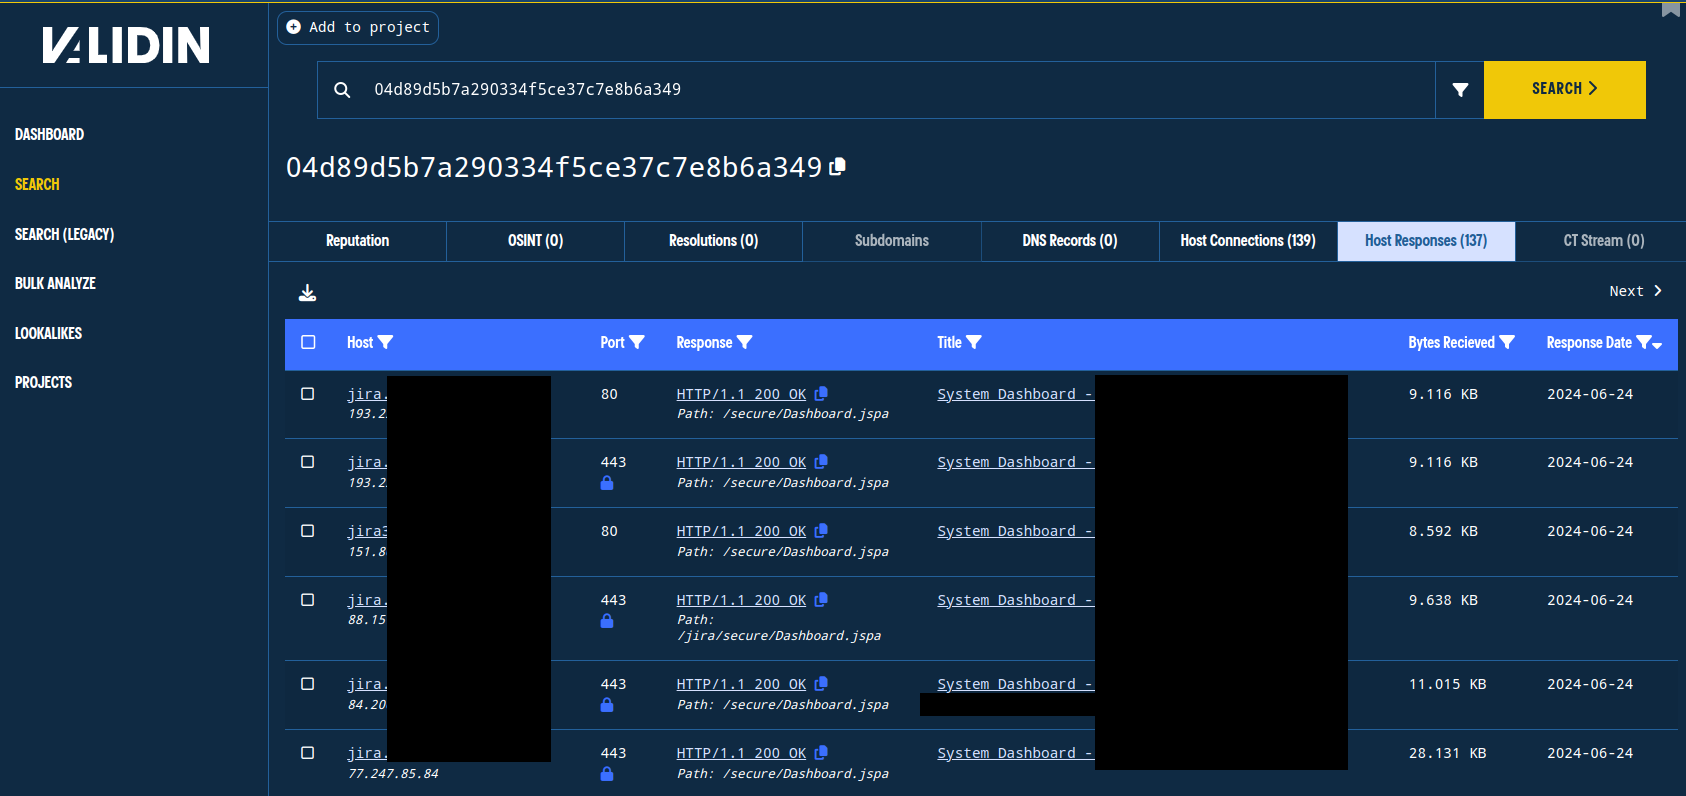Click the Port column header label
This screenshot has width=1686, height=796.
[612, 342]
